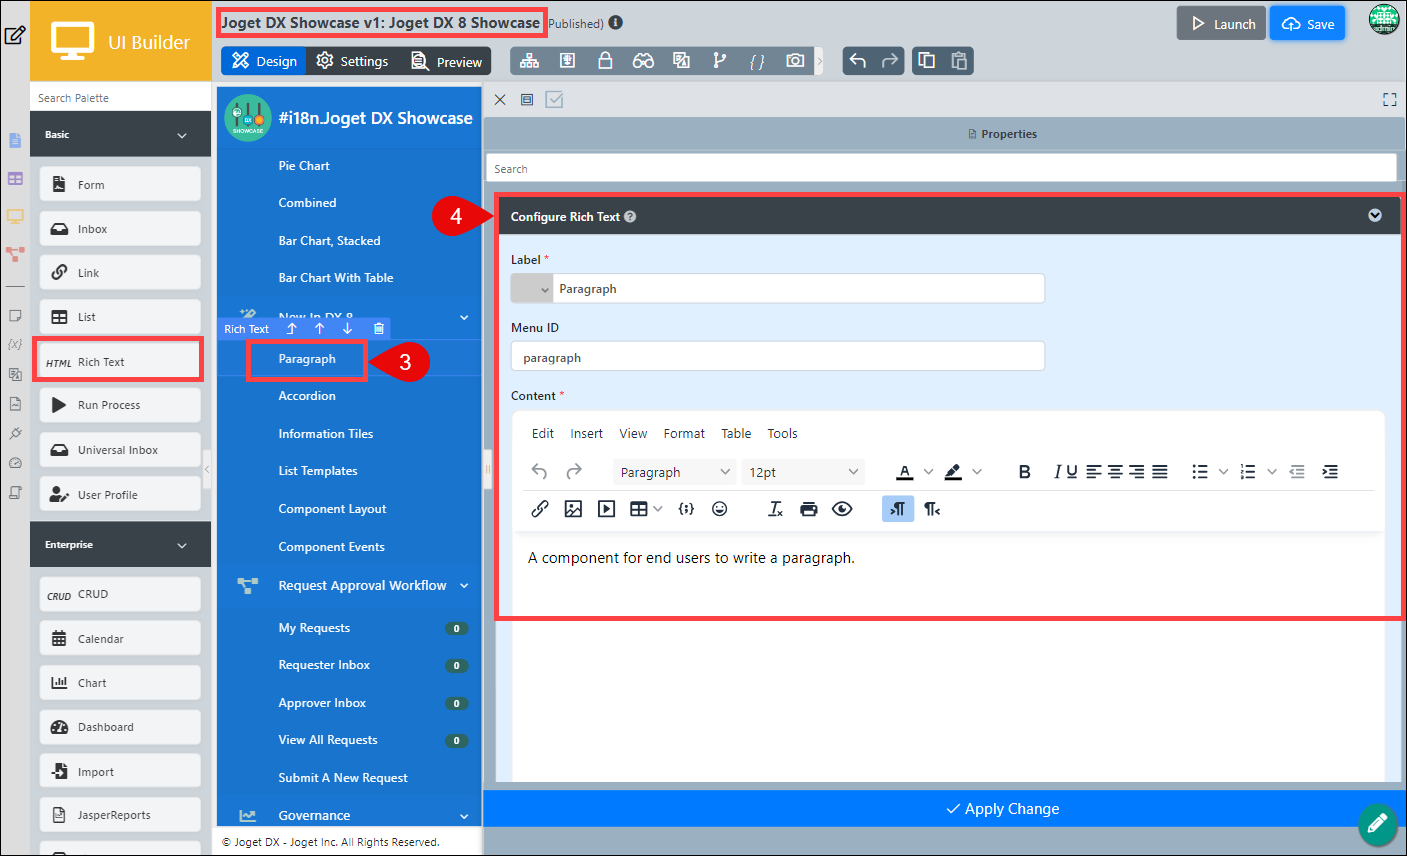The height and width of the screenshot is (856, 1407).
Task: Insert link in rich text editor
Action: point(540,509)
